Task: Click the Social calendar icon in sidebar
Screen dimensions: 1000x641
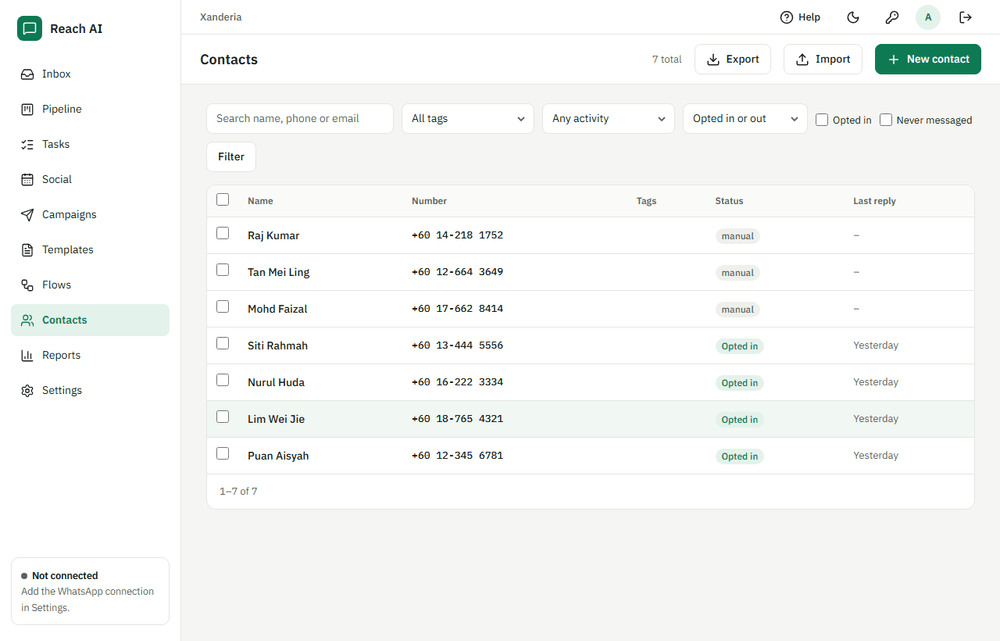Action: point(27,179)
